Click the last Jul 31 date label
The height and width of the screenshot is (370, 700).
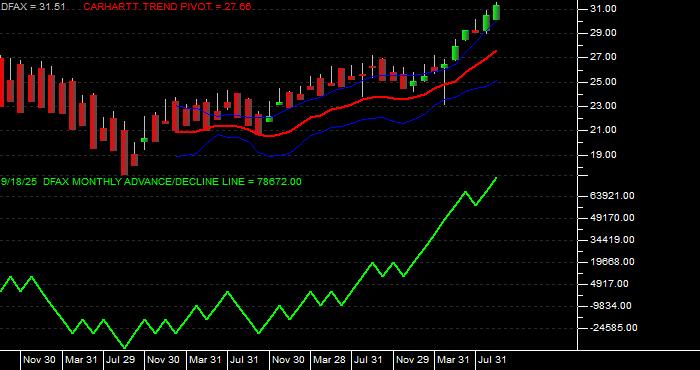click(x=492, y=360)
